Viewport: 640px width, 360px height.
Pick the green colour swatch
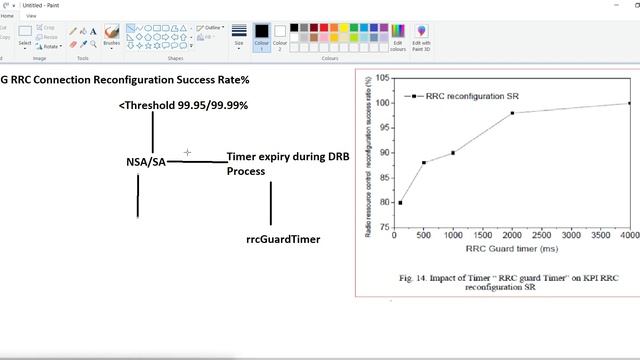354,28
